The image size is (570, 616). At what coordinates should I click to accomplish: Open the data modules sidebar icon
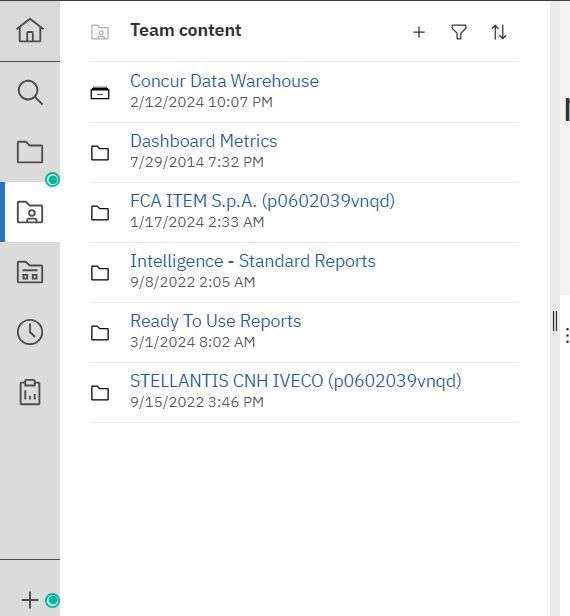30,272
